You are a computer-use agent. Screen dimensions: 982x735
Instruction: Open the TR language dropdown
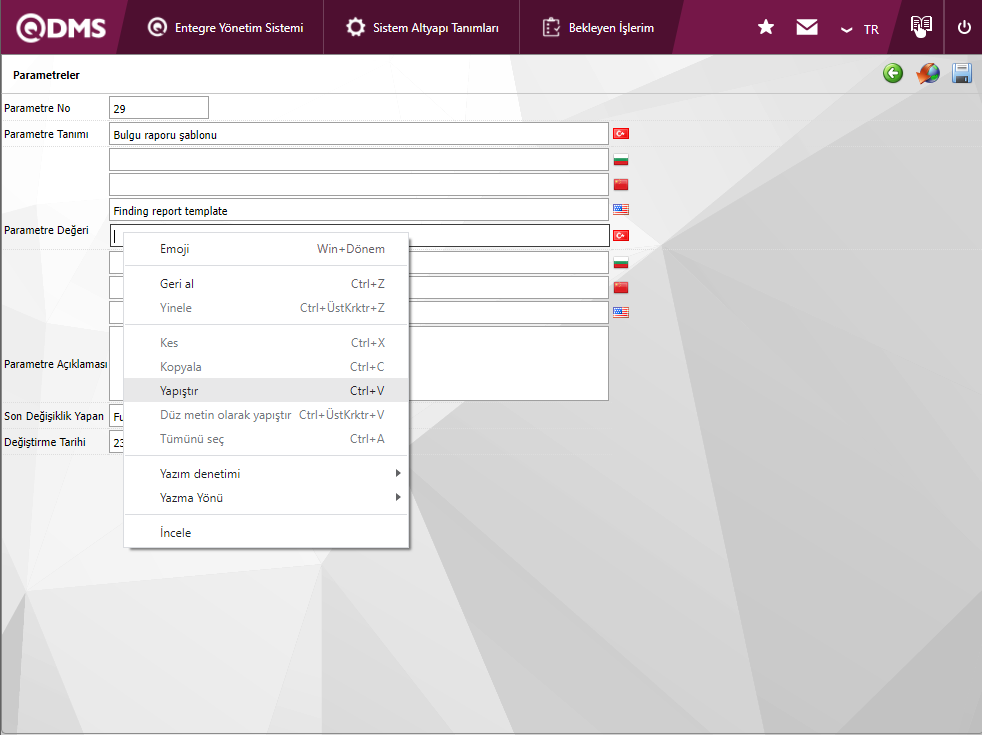pos(860,29)
